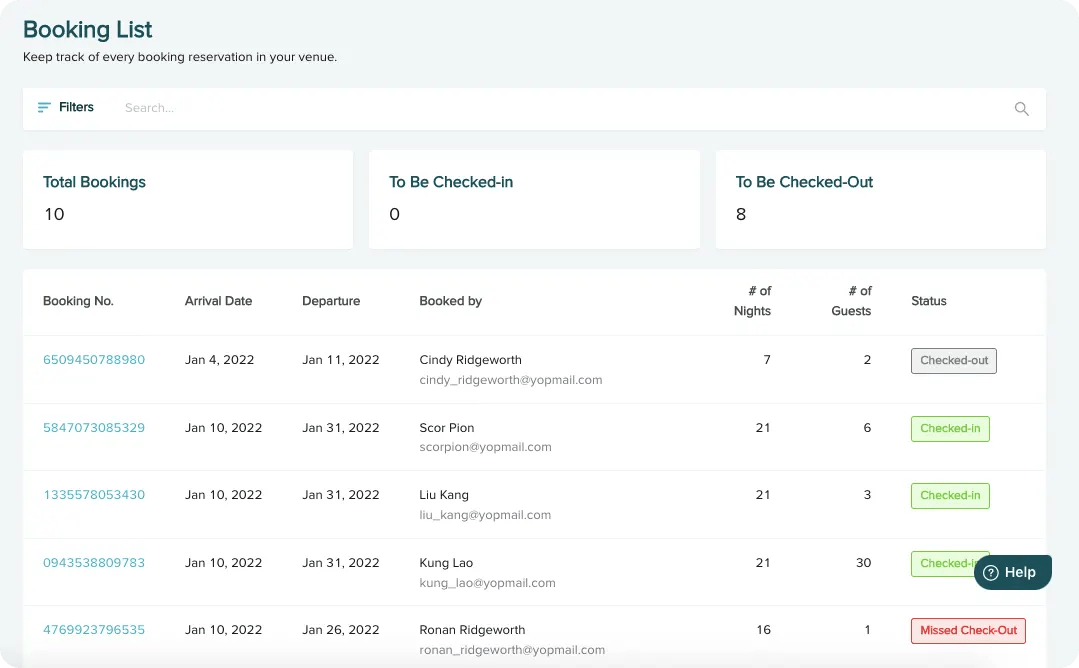This screenshot has width=1079, height=668.
Task: Click the Checked-out status badge
Action: click(953, 361)
